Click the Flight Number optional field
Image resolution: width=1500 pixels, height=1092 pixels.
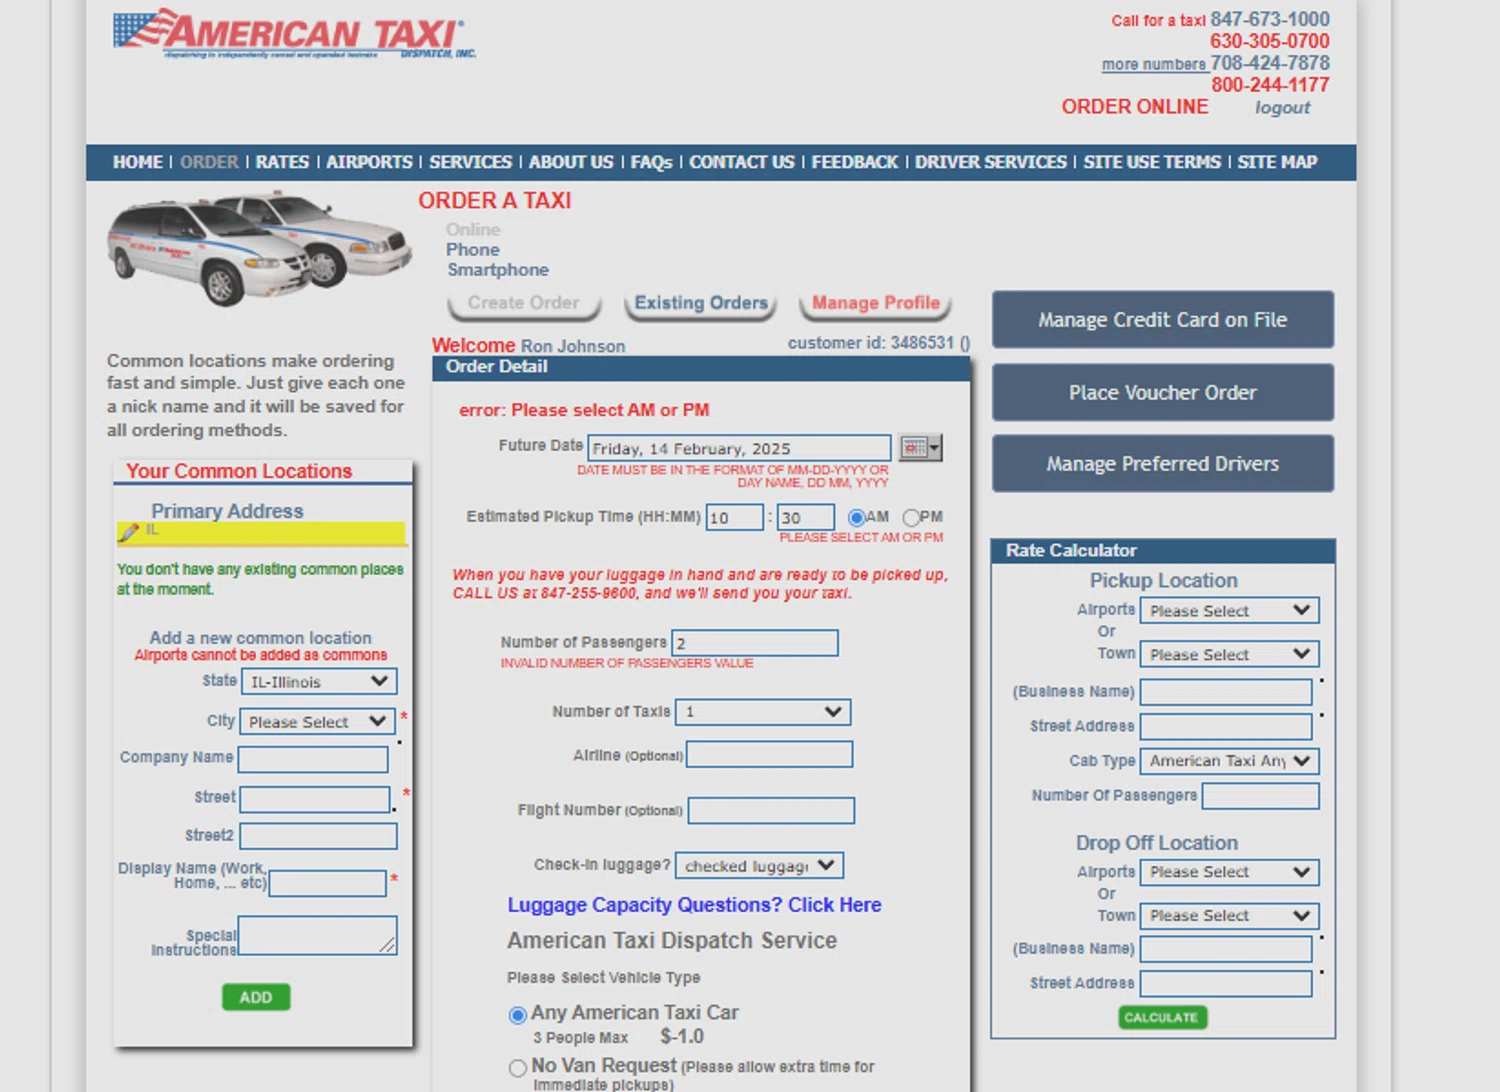(x=772, y=810)
